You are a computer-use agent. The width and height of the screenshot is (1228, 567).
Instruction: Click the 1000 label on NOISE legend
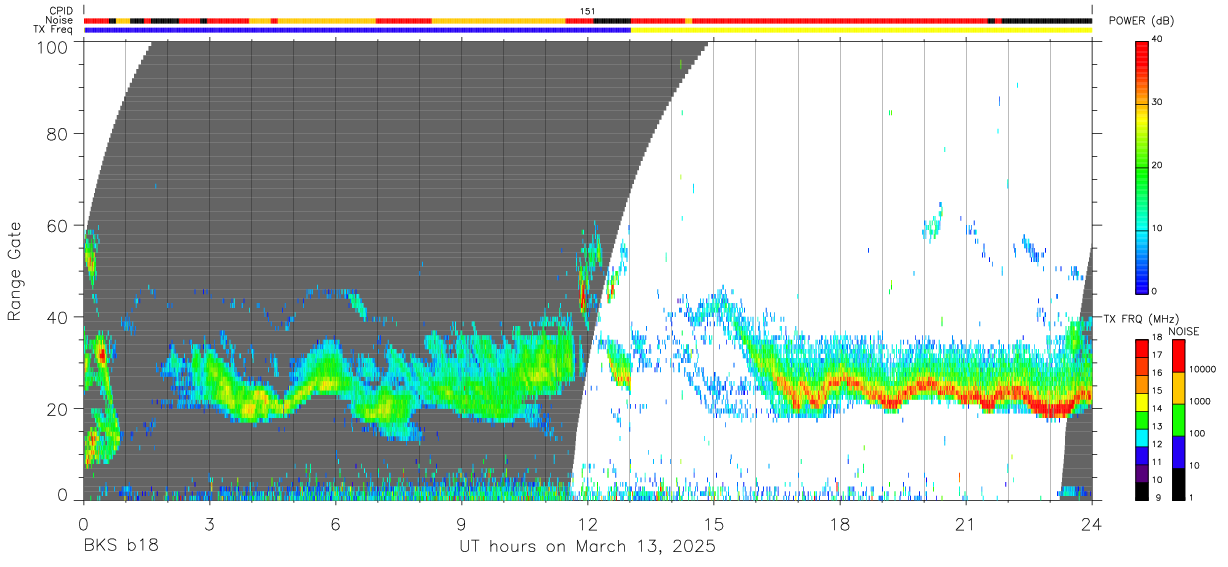[x=1200, y=401]
